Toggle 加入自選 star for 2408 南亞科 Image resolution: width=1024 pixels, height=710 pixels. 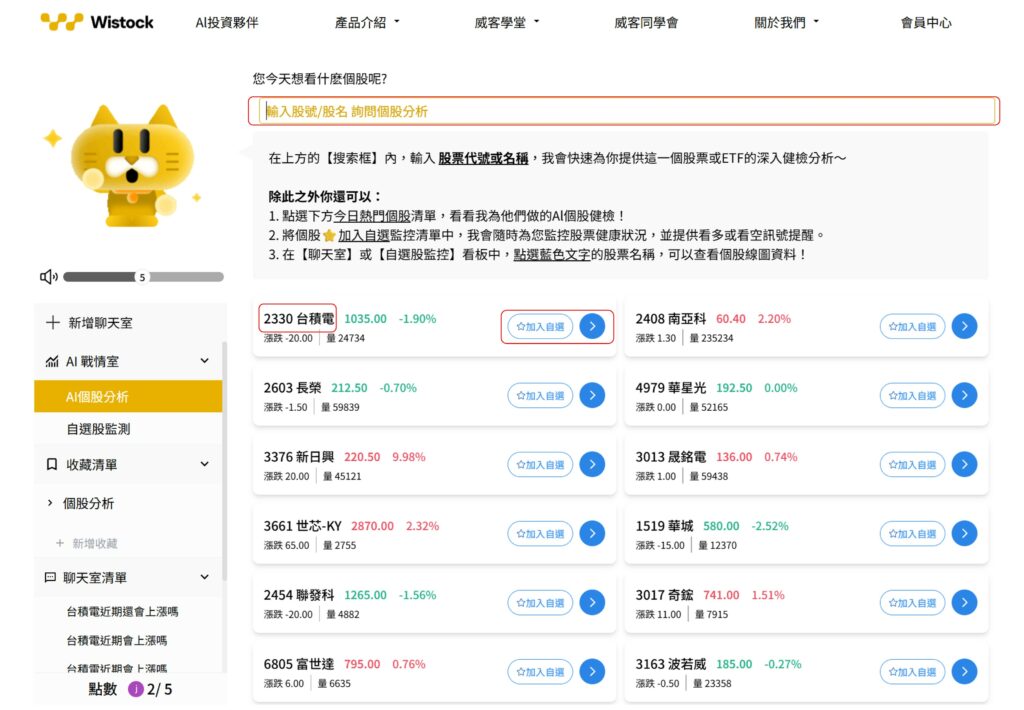tap(912, 326)
